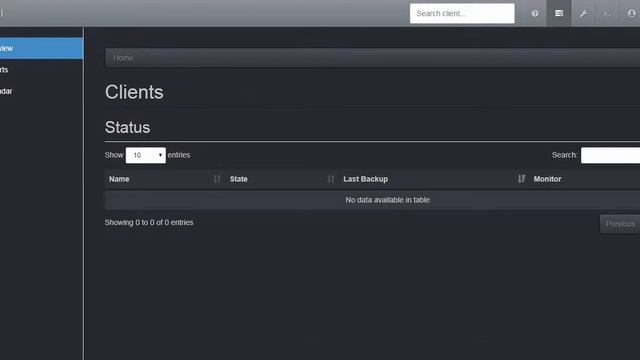Click the Previous pagination button
The image size is (640, 360).
point(620,224)
